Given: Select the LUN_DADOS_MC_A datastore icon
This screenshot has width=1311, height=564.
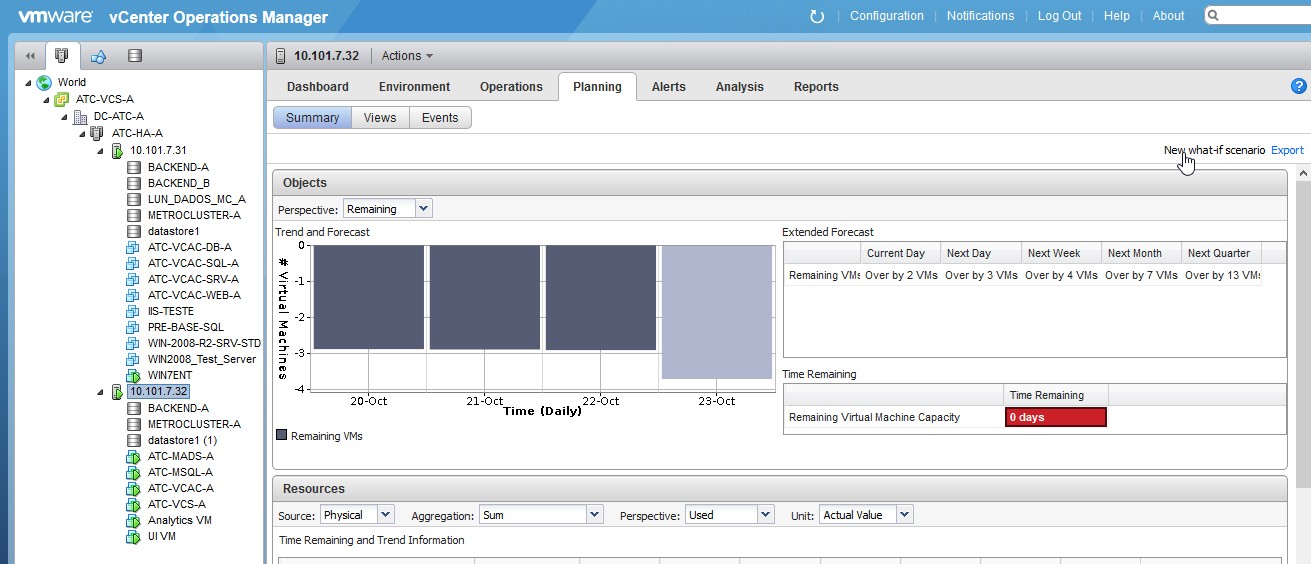Looking at the screenshot, I should 133,199.
